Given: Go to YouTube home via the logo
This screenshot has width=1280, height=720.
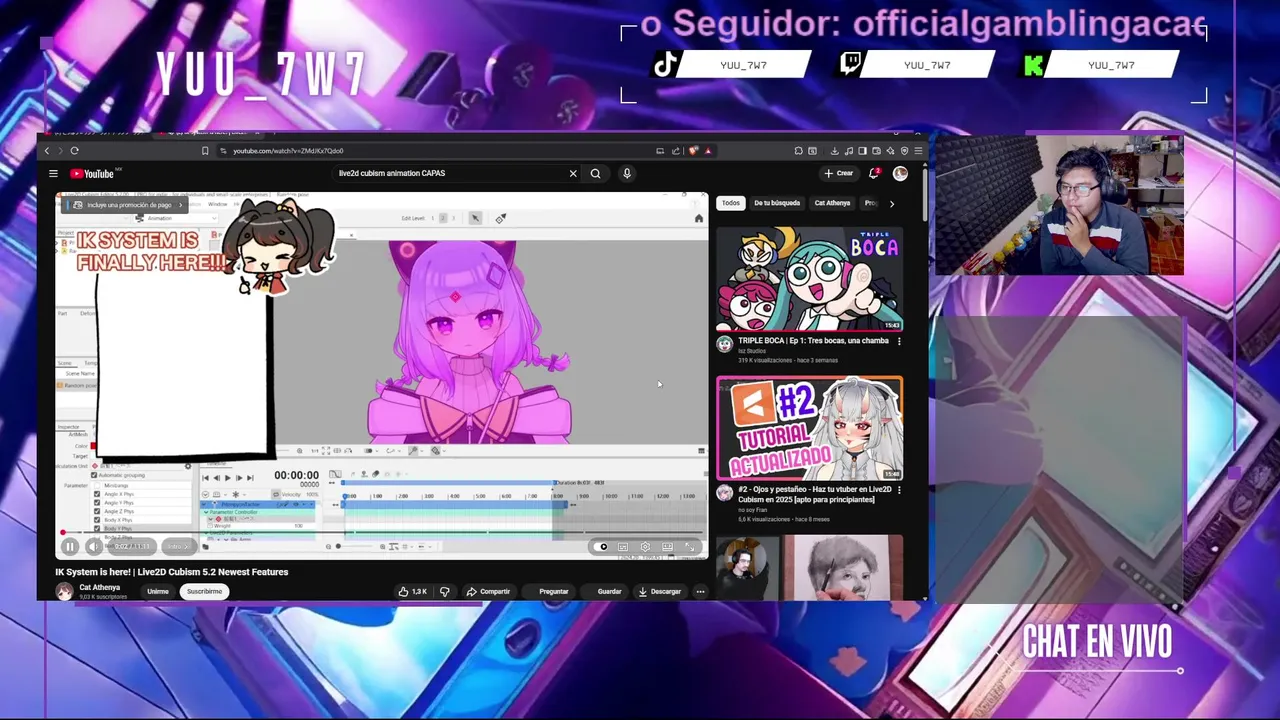Looking at the screenshot, I should (92, 173).
